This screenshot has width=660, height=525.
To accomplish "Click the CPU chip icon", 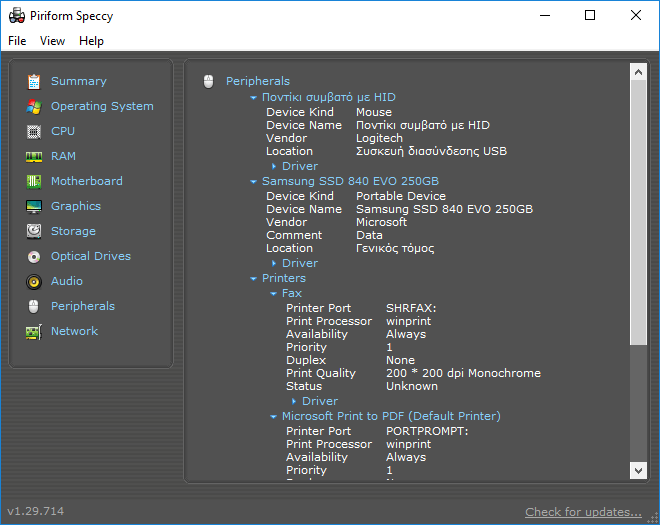I will [x=34, y=132].
